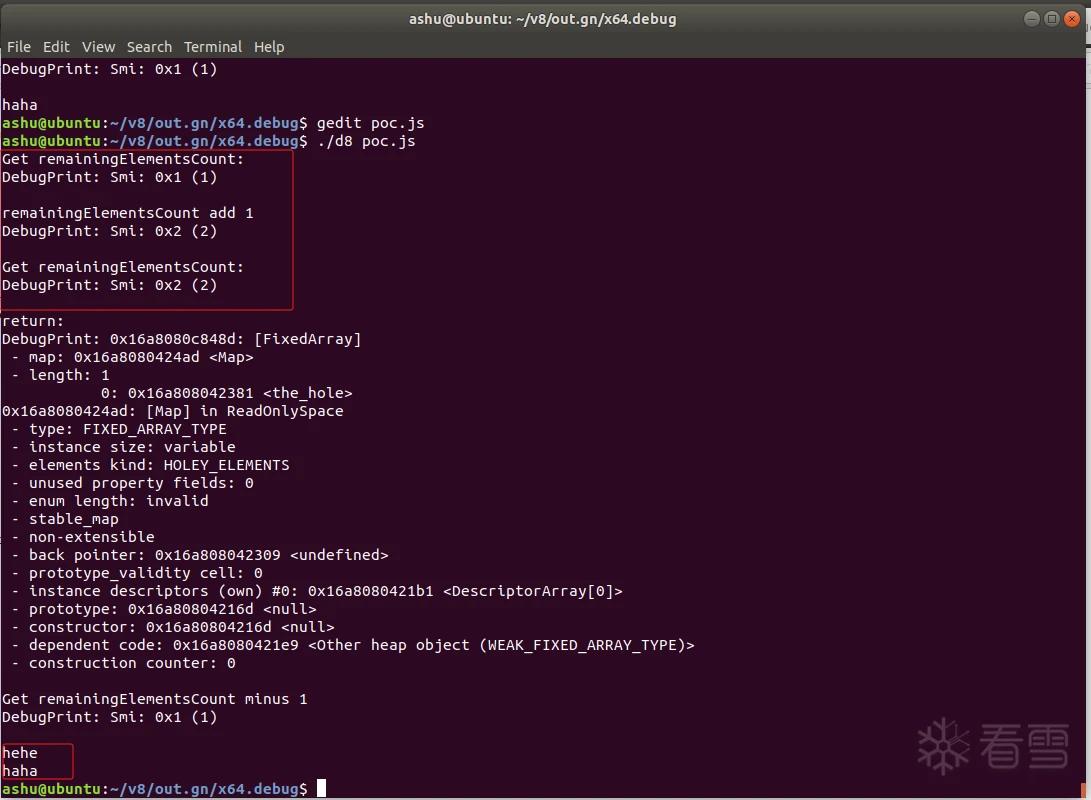The width and height of the screenshot is (1091, 800).
Task: Open the Search menu
Action: pyautogui.click(x=149, y=47)
